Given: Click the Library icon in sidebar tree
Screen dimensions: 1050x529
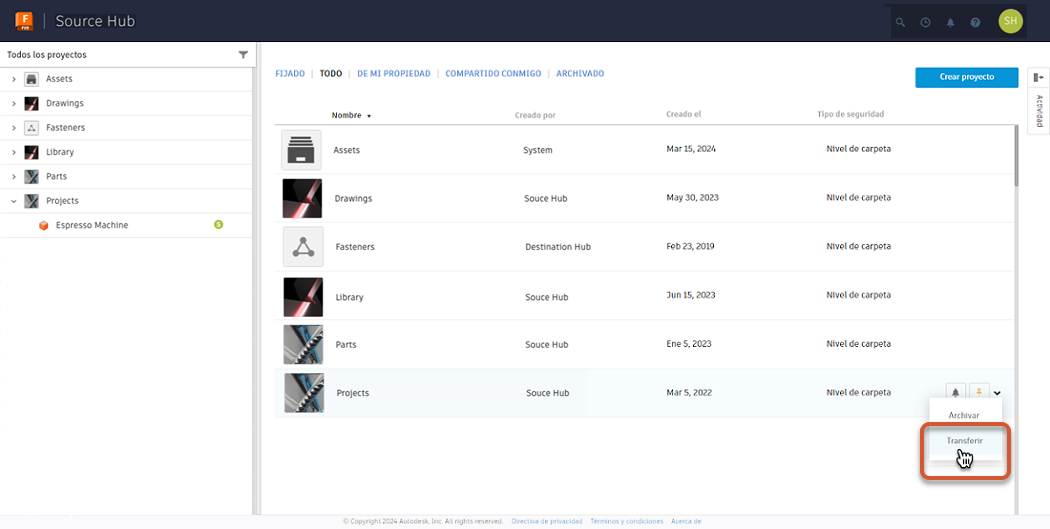Looking at the screenshot, I should 31,152.
